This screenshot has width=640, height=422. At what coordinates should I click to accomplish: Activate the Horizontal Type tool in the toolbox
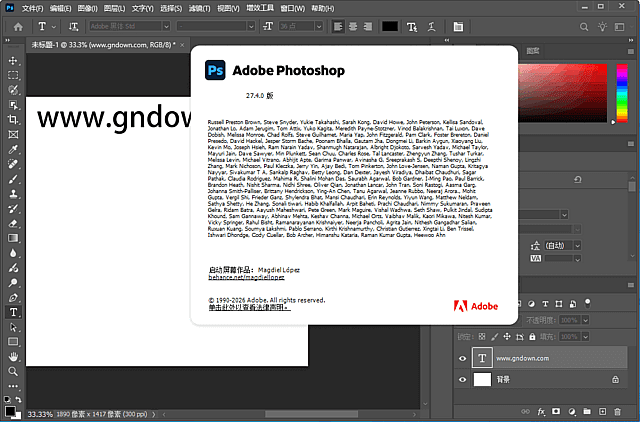click(x=14, y=311)
